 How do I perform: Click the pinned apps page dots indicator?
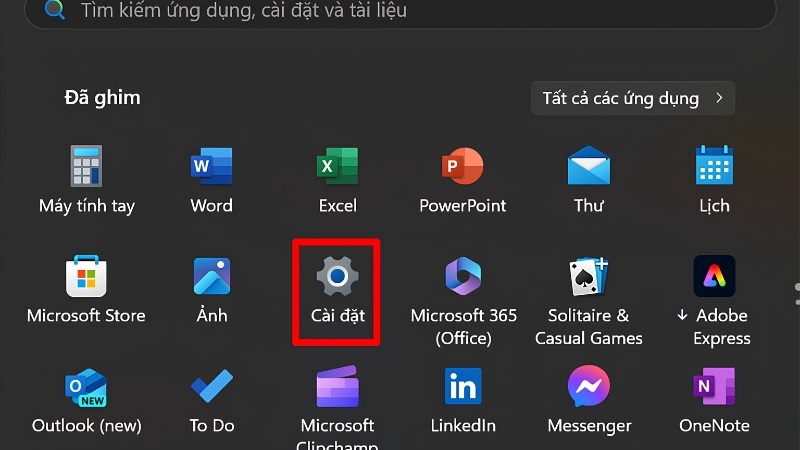point(797,295)
